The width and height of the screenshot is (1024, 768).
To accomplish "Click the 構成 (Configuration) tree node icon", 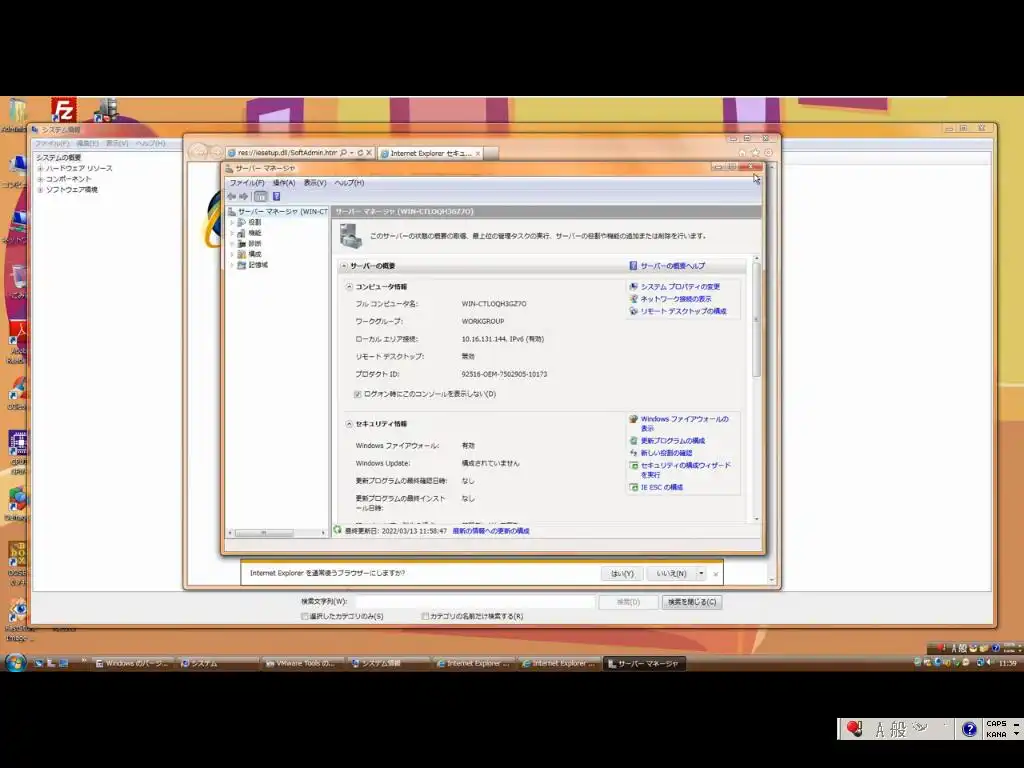I will [x=242, y=254].
